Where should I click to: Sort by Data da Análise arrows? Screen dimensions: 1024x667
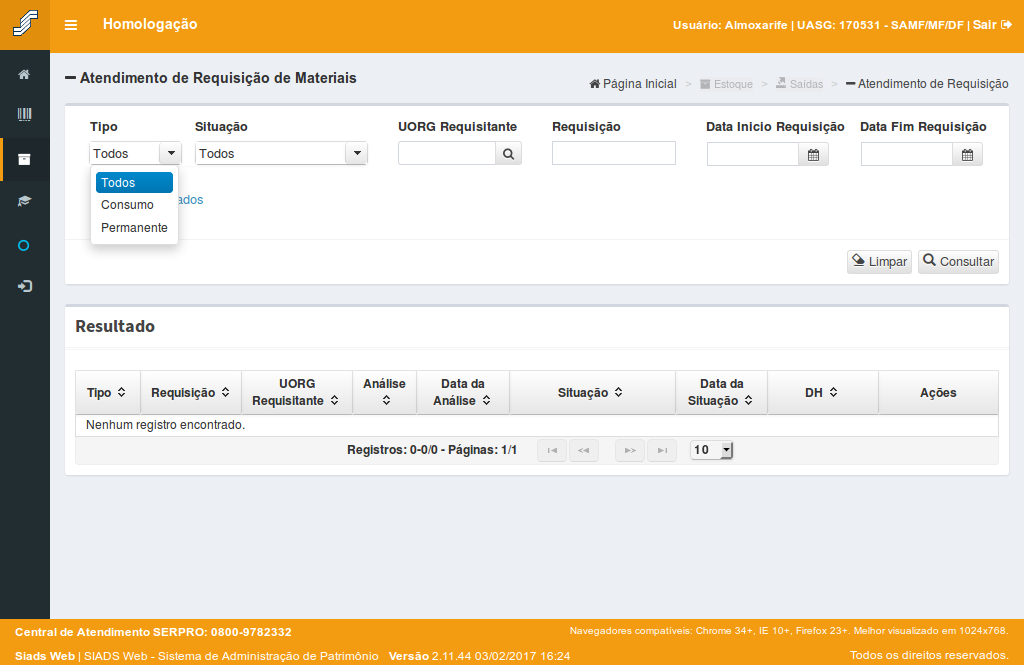click(x=487, y=400)
